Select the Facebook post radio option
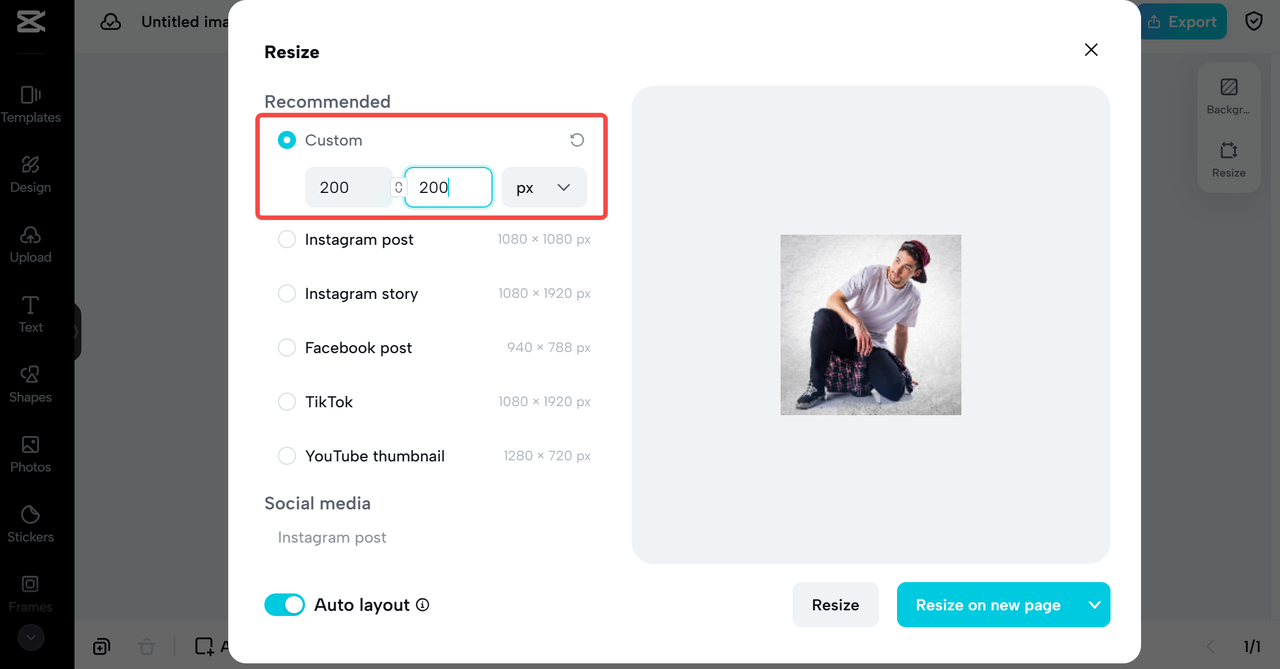 click(287, 348)
